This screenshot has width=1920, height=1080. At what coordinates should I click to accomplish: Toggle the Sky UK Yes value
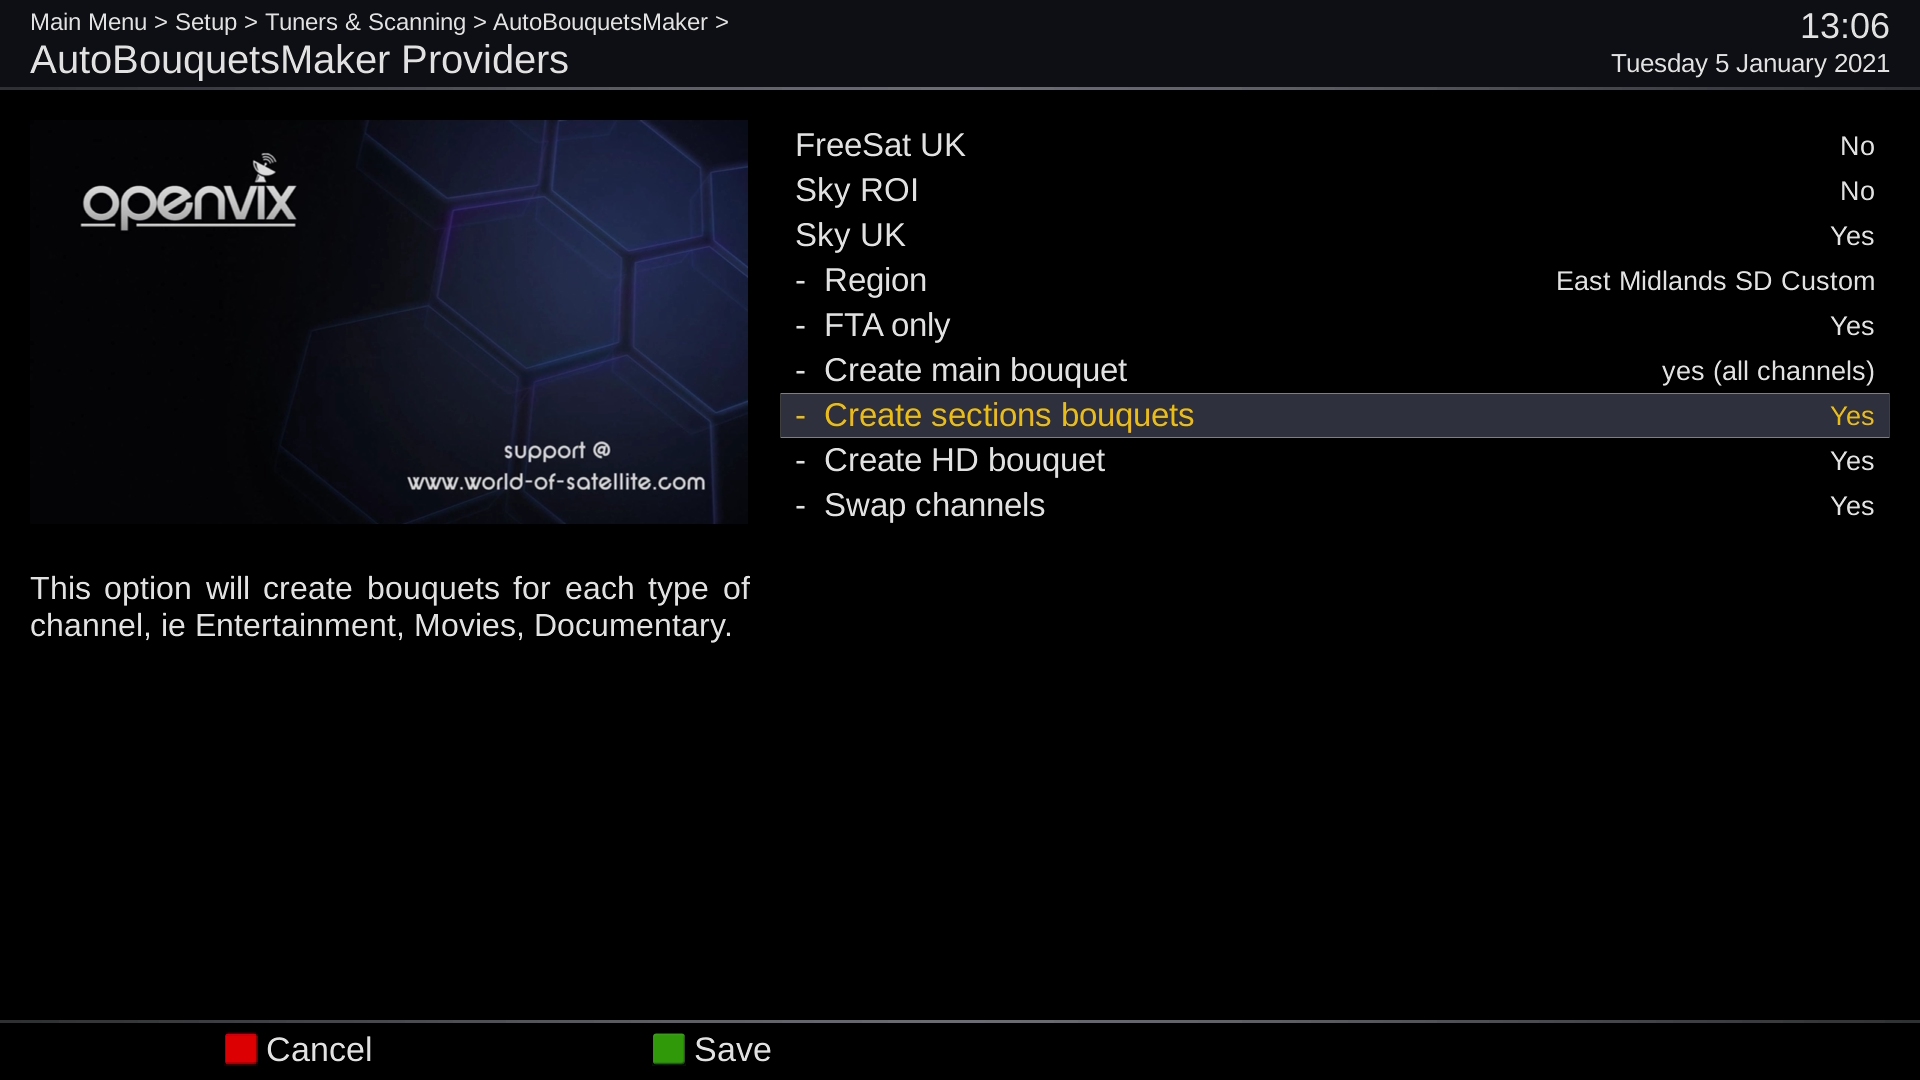(1852, 236)
